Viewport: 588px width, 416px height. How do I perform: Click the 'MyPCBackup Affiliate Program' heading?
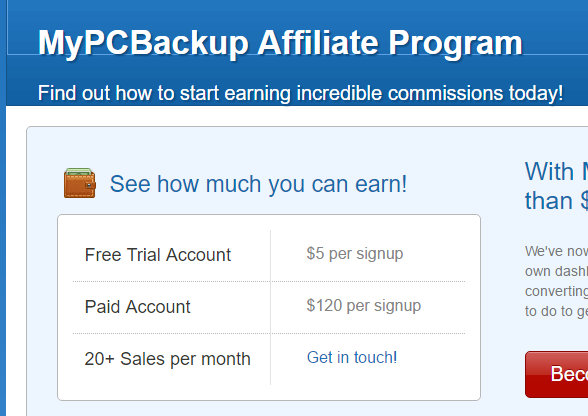[x=280, y=44]
